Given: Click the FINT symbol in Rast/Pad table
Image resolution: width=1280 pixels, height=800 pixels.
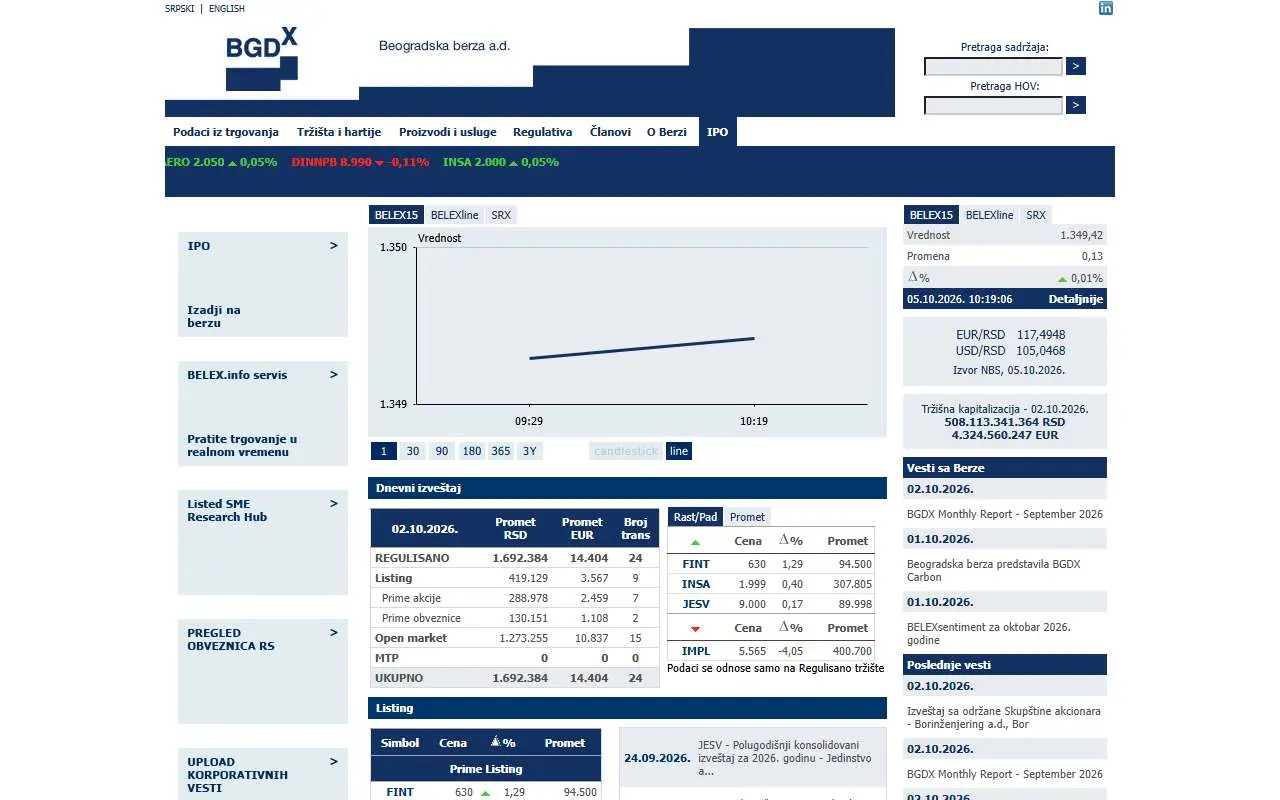Looking at the screenshot, I should point(696,564).
